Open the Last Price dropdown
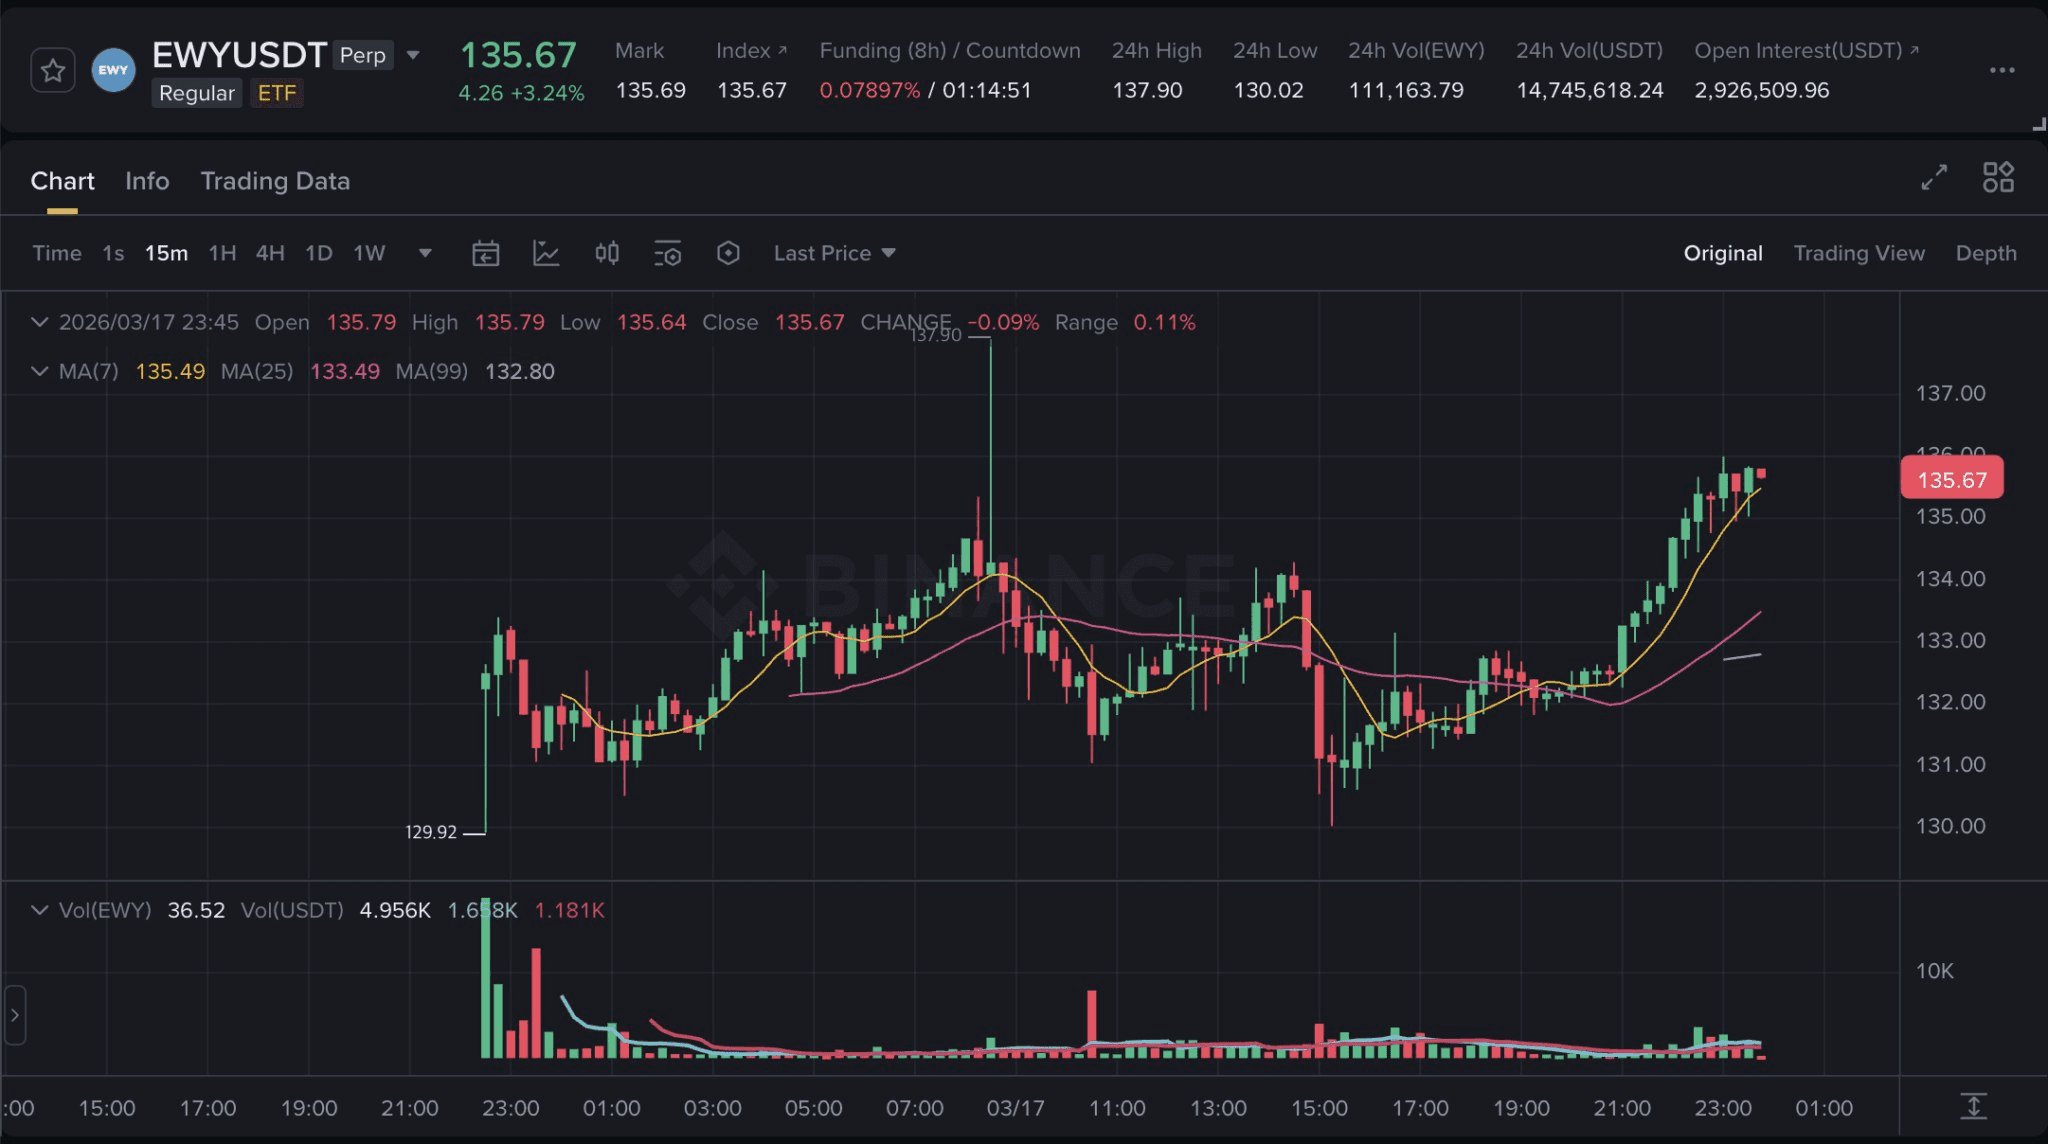2048x1144 pixels. point(834,253)
